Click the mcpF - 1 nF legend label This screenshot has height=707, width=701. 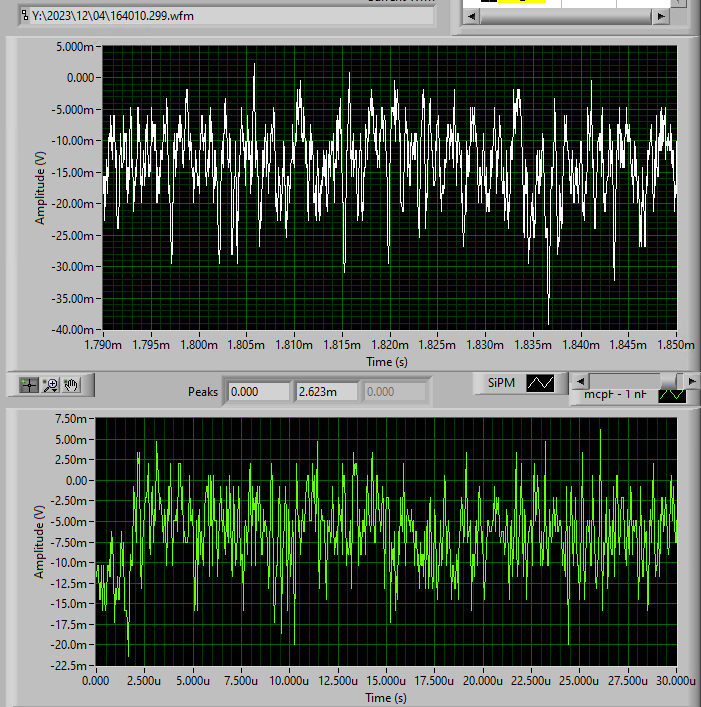pyautogui.click(x=613, y=394)
